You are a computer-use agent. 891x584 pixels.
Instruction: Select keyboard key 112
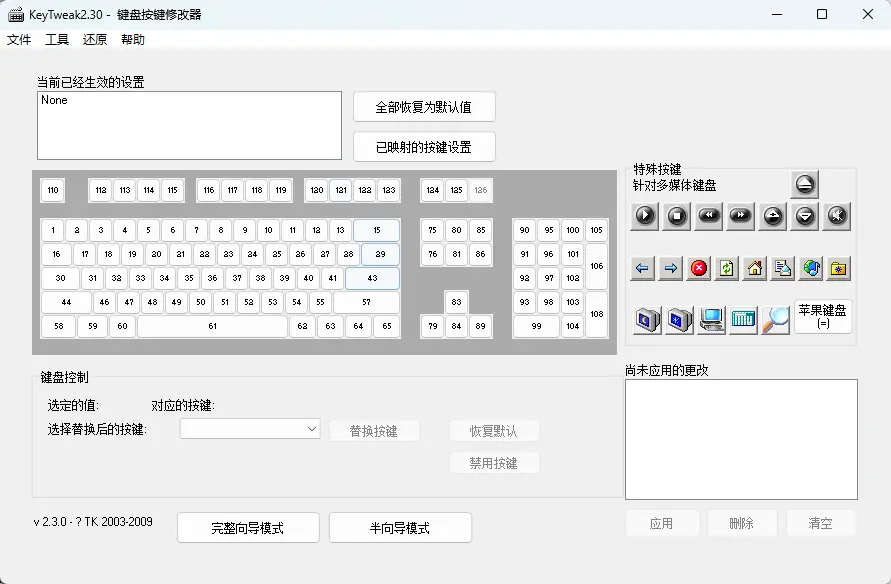coord(101,190)
